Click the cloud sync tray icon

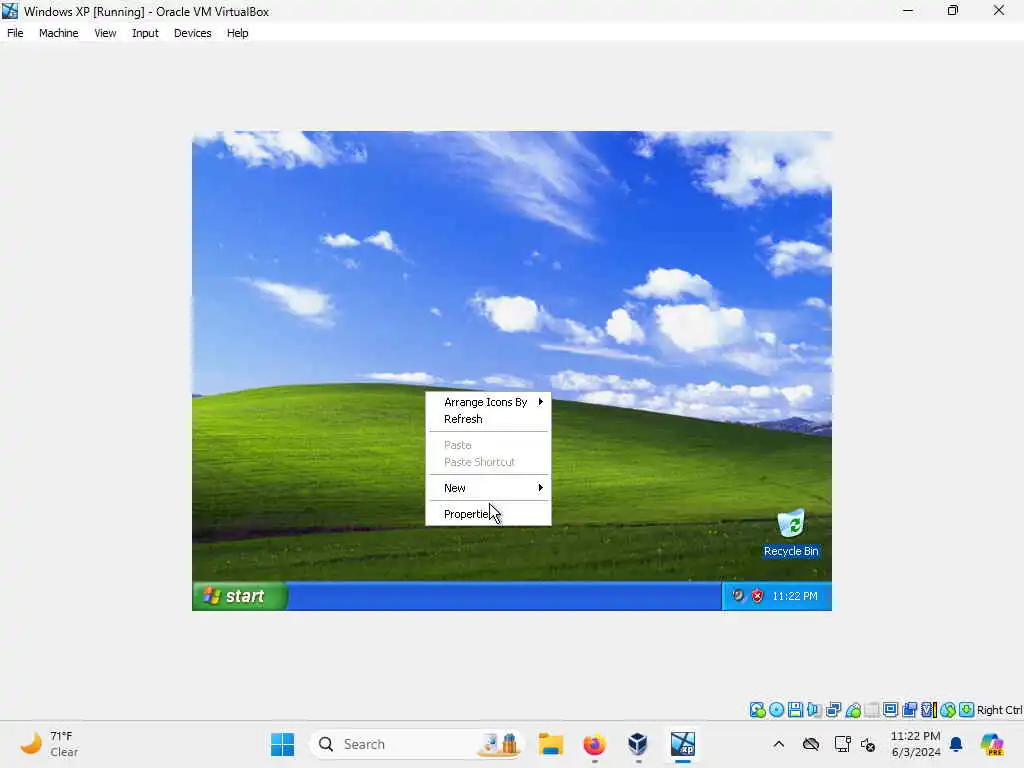810,744
